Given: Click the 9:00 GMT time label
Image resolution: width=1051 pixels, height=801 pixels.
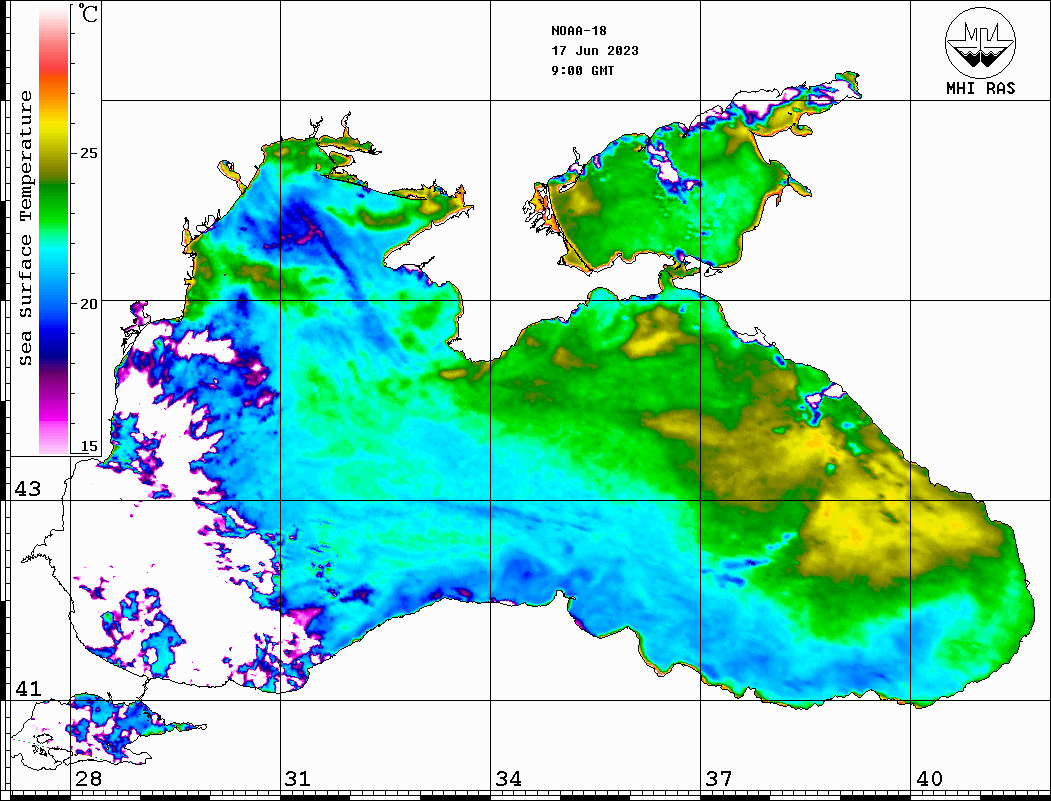Looking at the screenshot, I should (x=582, y=71).
